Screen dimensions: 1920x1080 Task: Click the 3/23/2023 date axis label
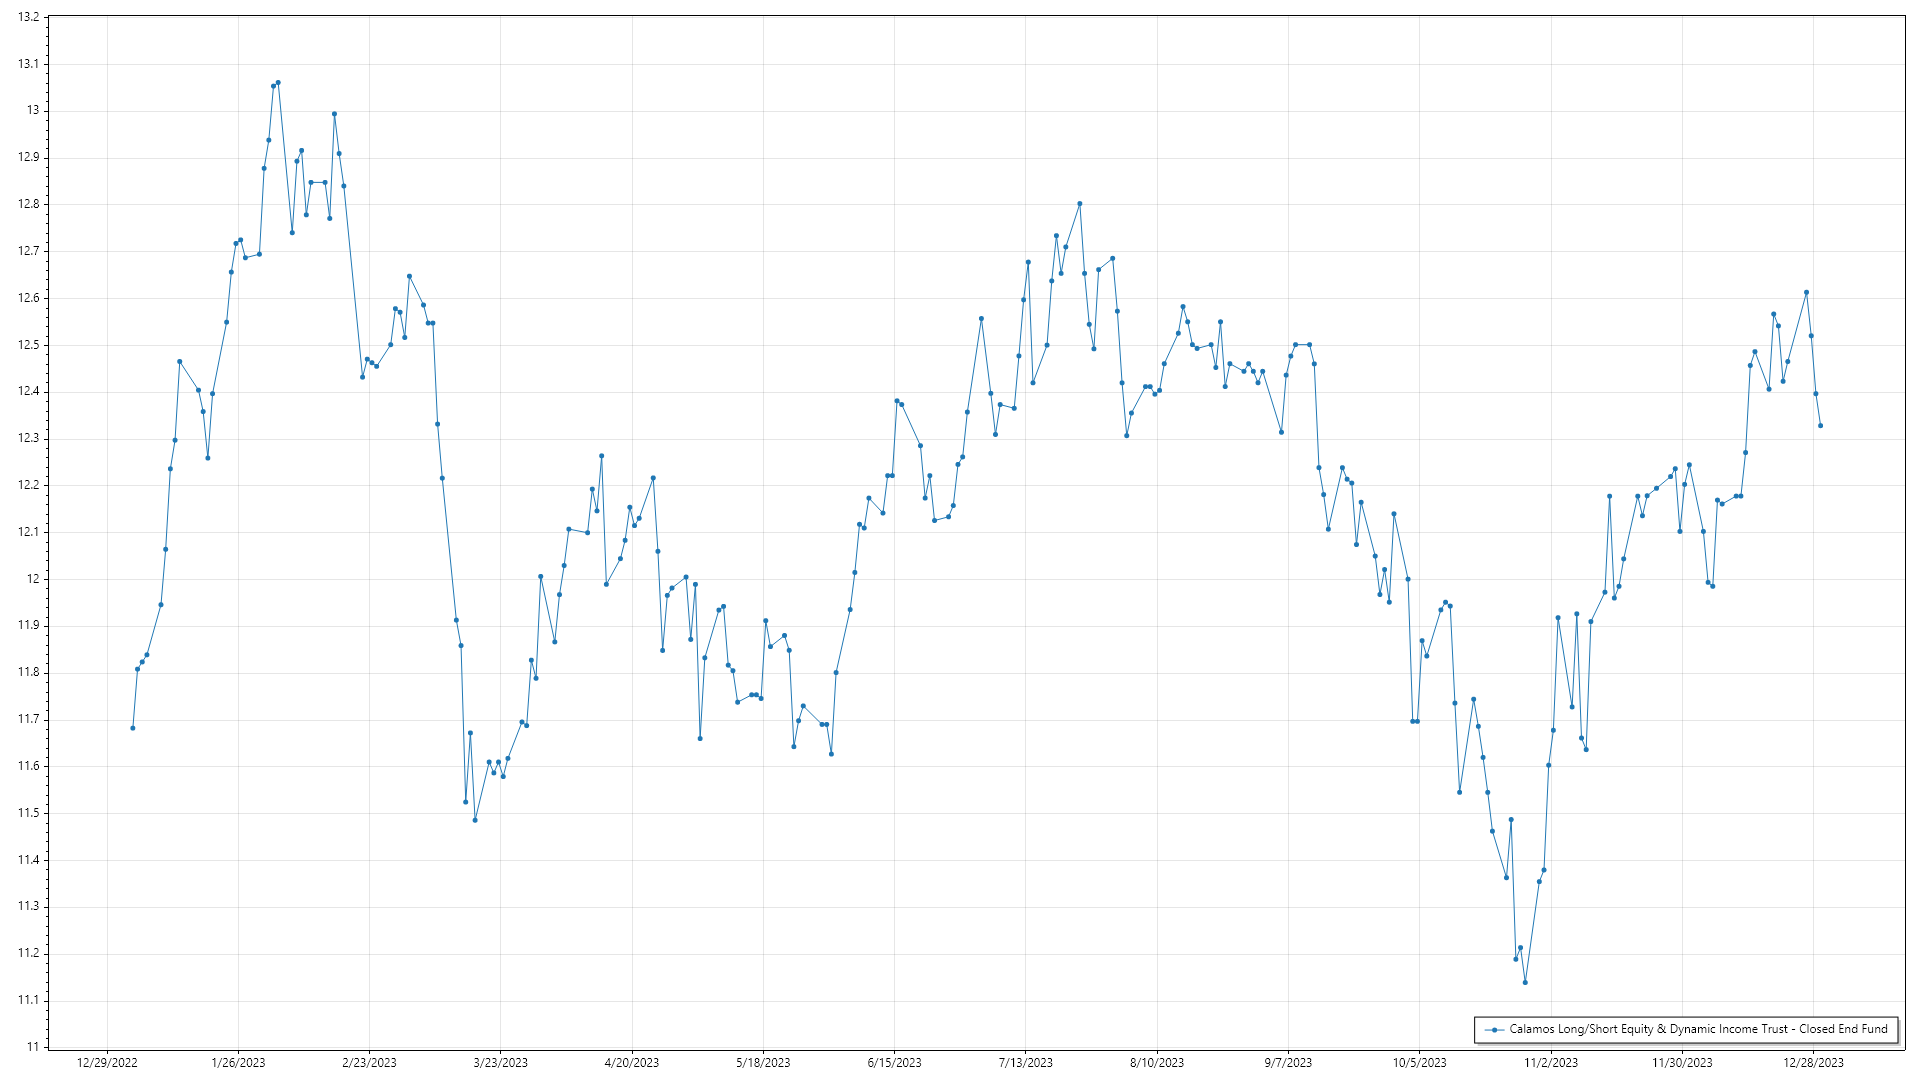[x=501, y=1063]
